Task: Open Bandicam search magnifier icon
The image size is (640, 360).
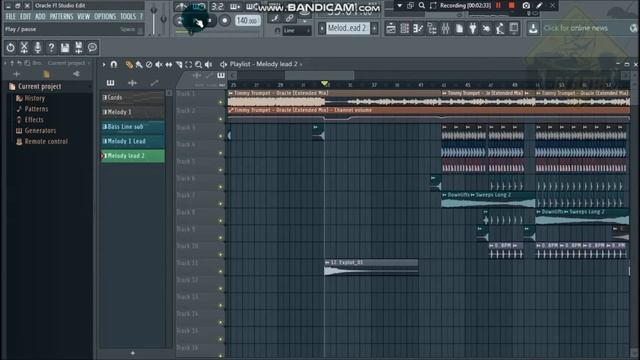Action: click(422, 6)
